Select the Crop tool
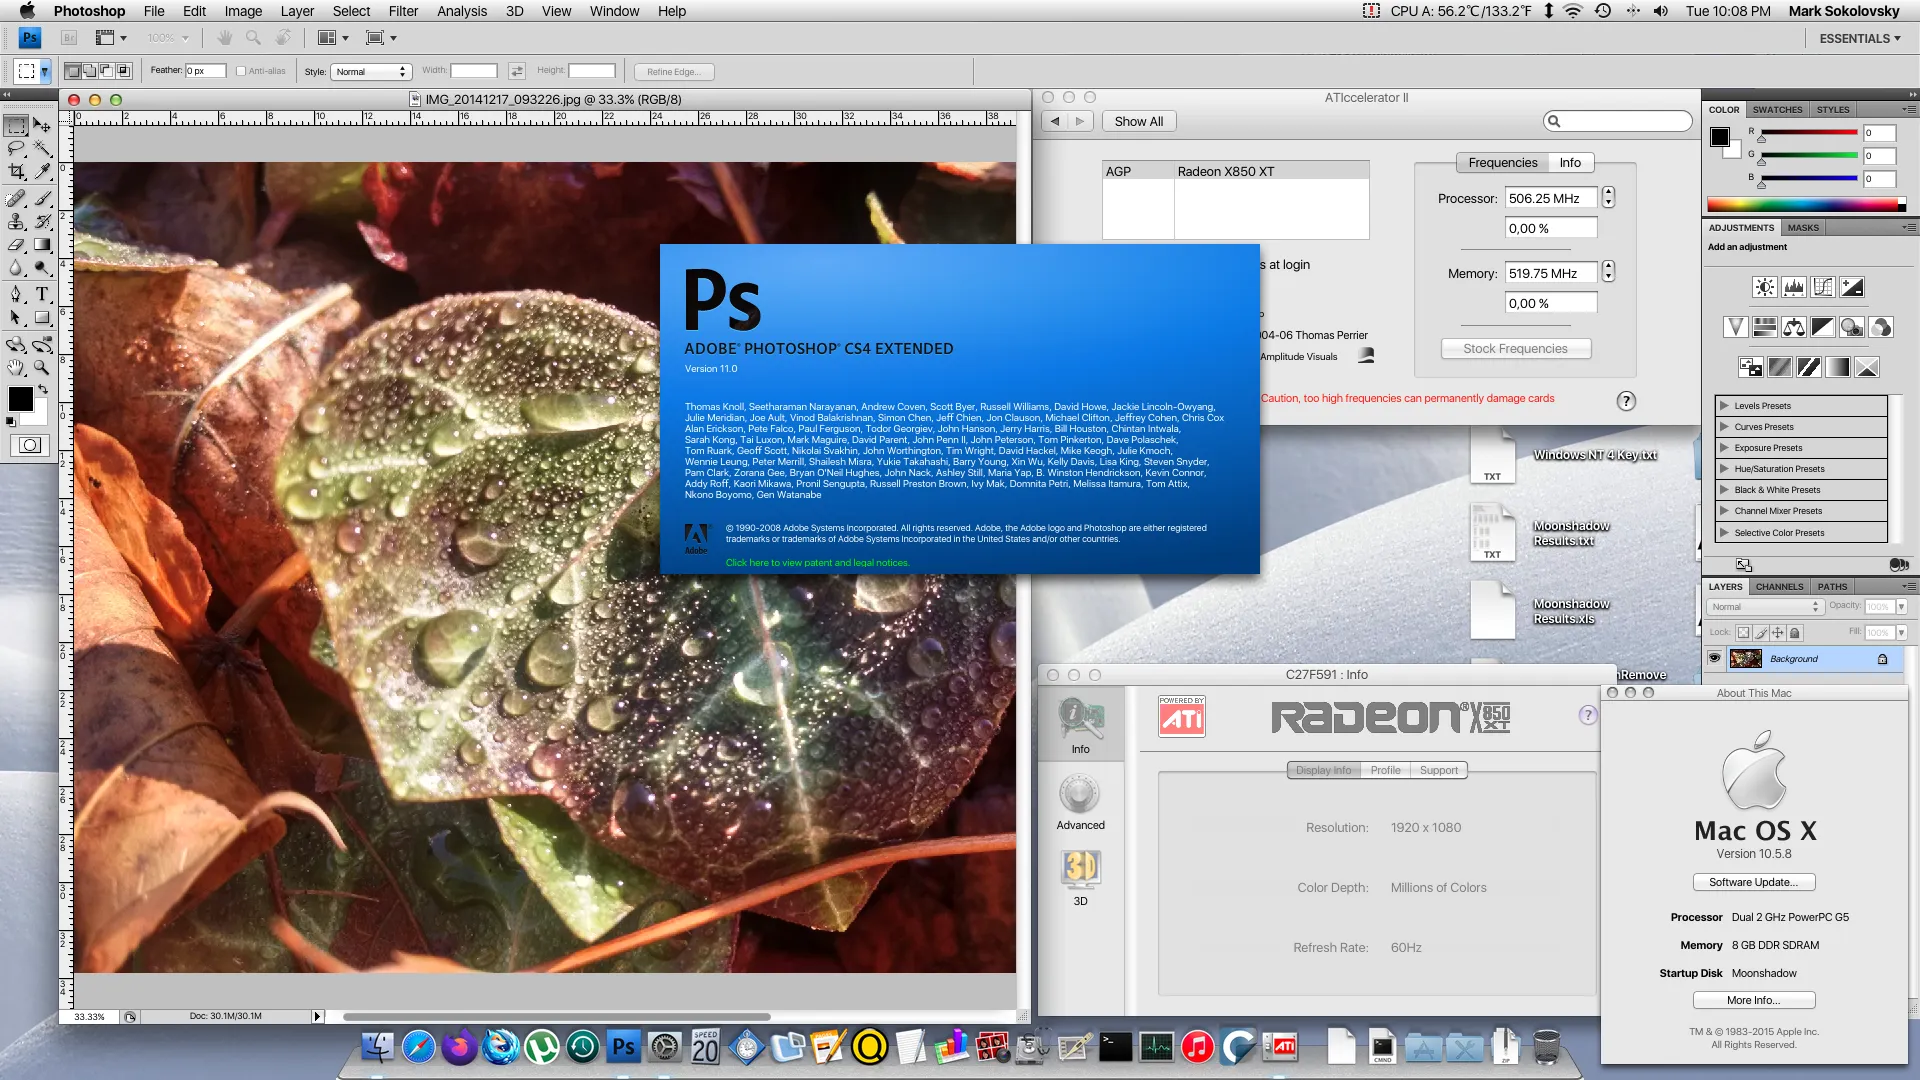The height and width of the screenshot is (1080, 1920). click(x=16, y=171)
